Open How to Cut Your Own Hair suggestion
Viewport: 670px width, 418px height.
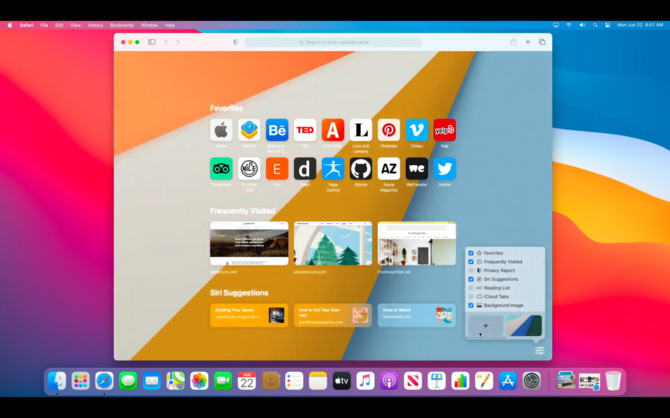332,315
